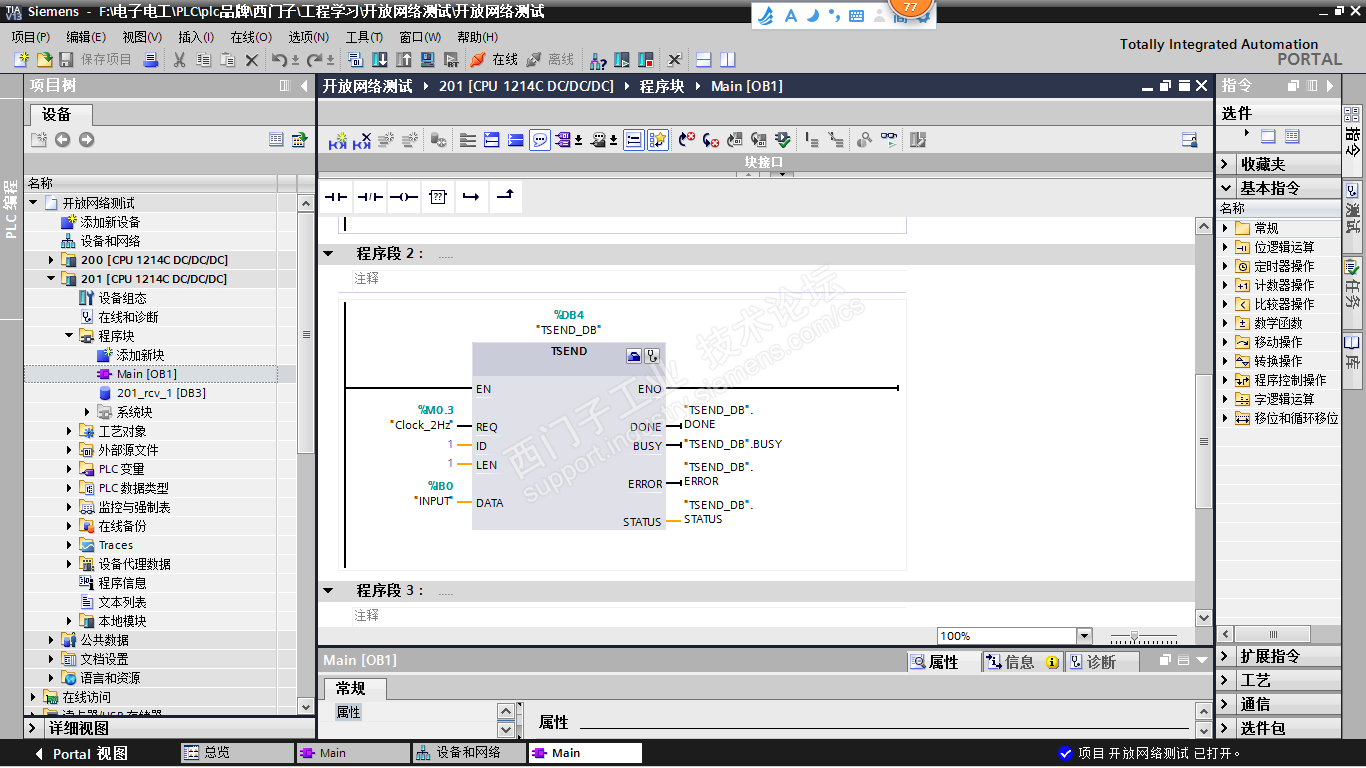Click the new project icon in main toolbar
This screenshot has width=1366, height=768.
click(x=21, y=60)
